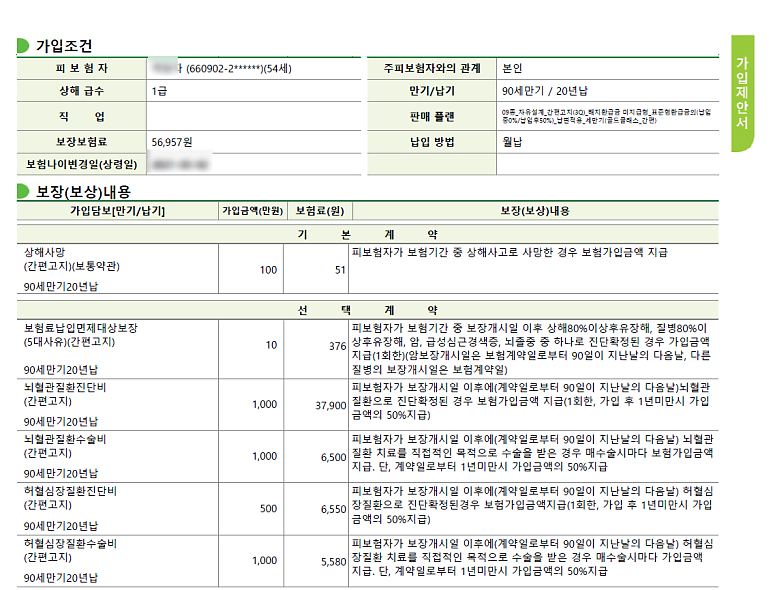
Task: Select the 뇌혈관질환수술비 coverage name
Action: coord(65,439)
